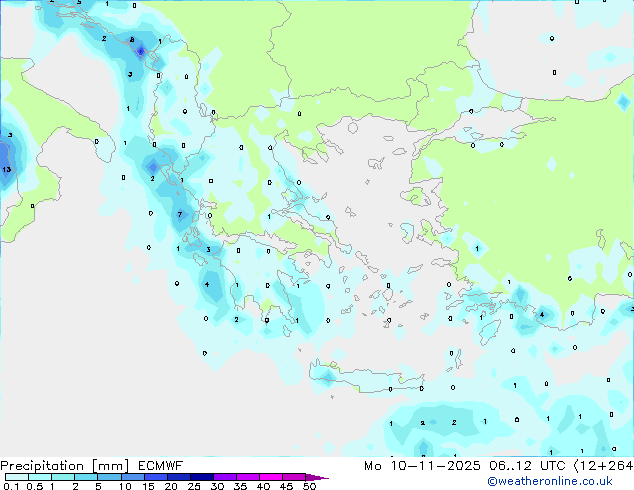634x490 pixels.
Task: Click the '35' legend scale label
Action: tap(240, 486)
